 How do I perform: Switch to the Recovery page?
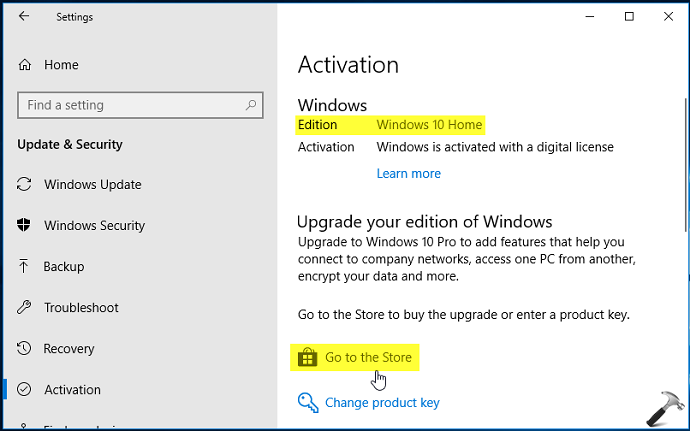pyautogui.click(x=69, y=348)
